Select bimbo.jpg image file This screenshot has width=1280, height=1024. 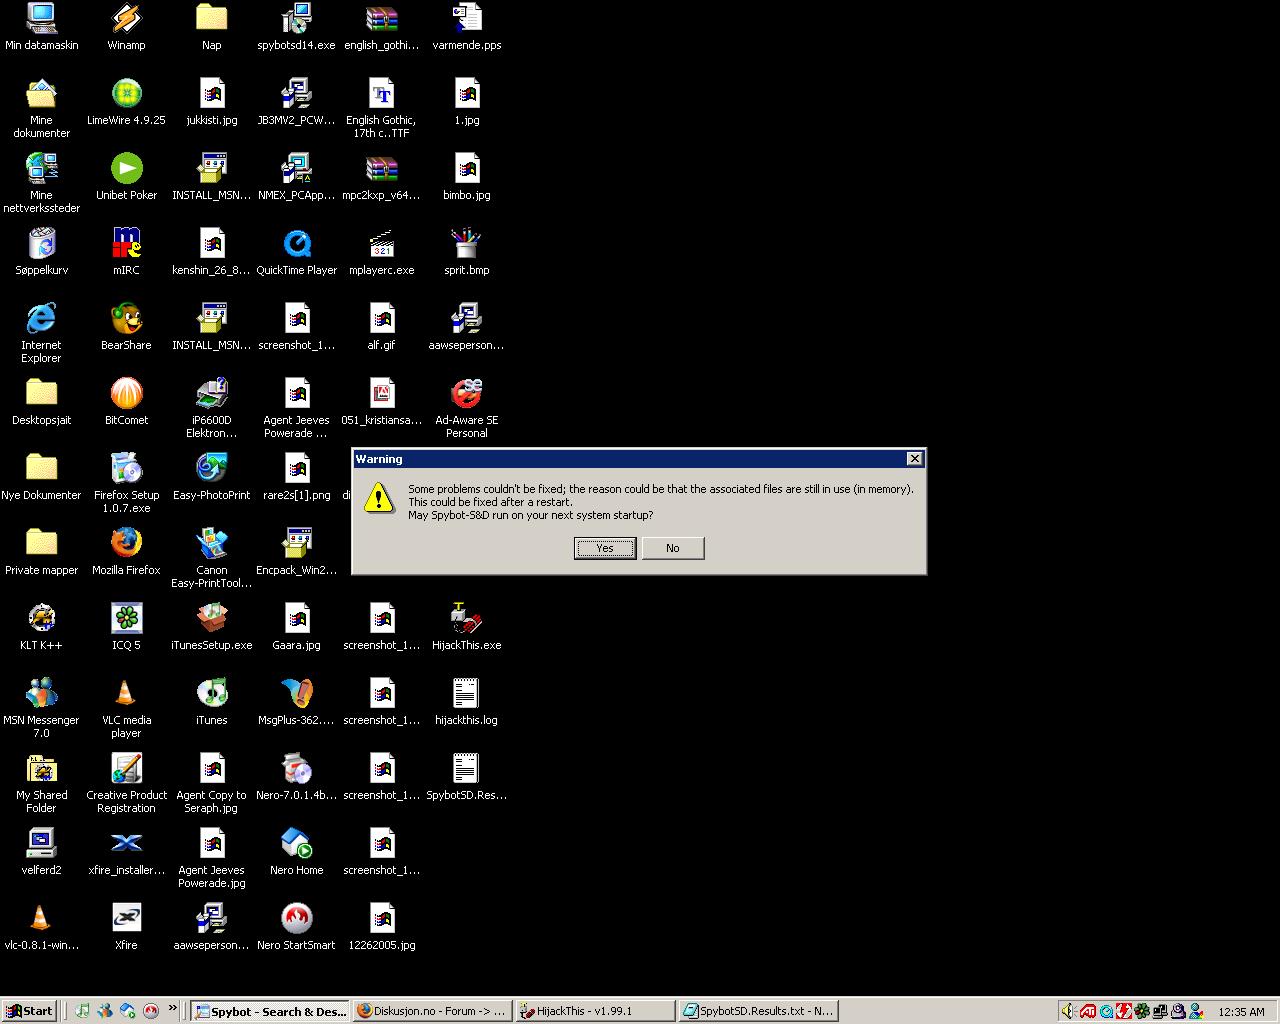pos(467,177)
